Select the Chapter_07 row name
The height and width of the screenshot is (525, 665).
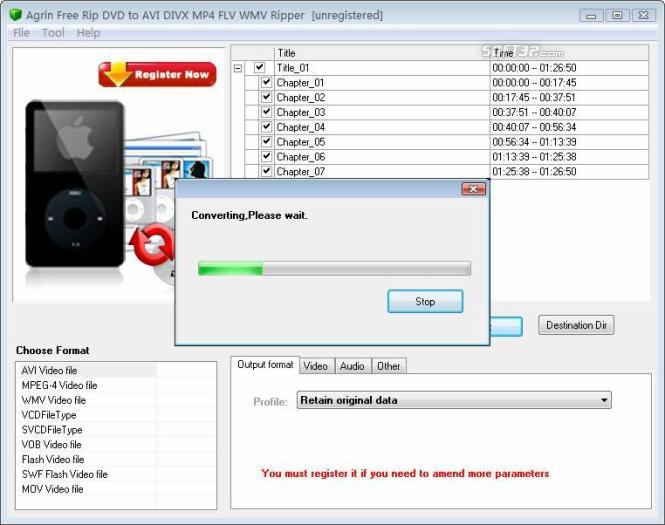[301, 172]
